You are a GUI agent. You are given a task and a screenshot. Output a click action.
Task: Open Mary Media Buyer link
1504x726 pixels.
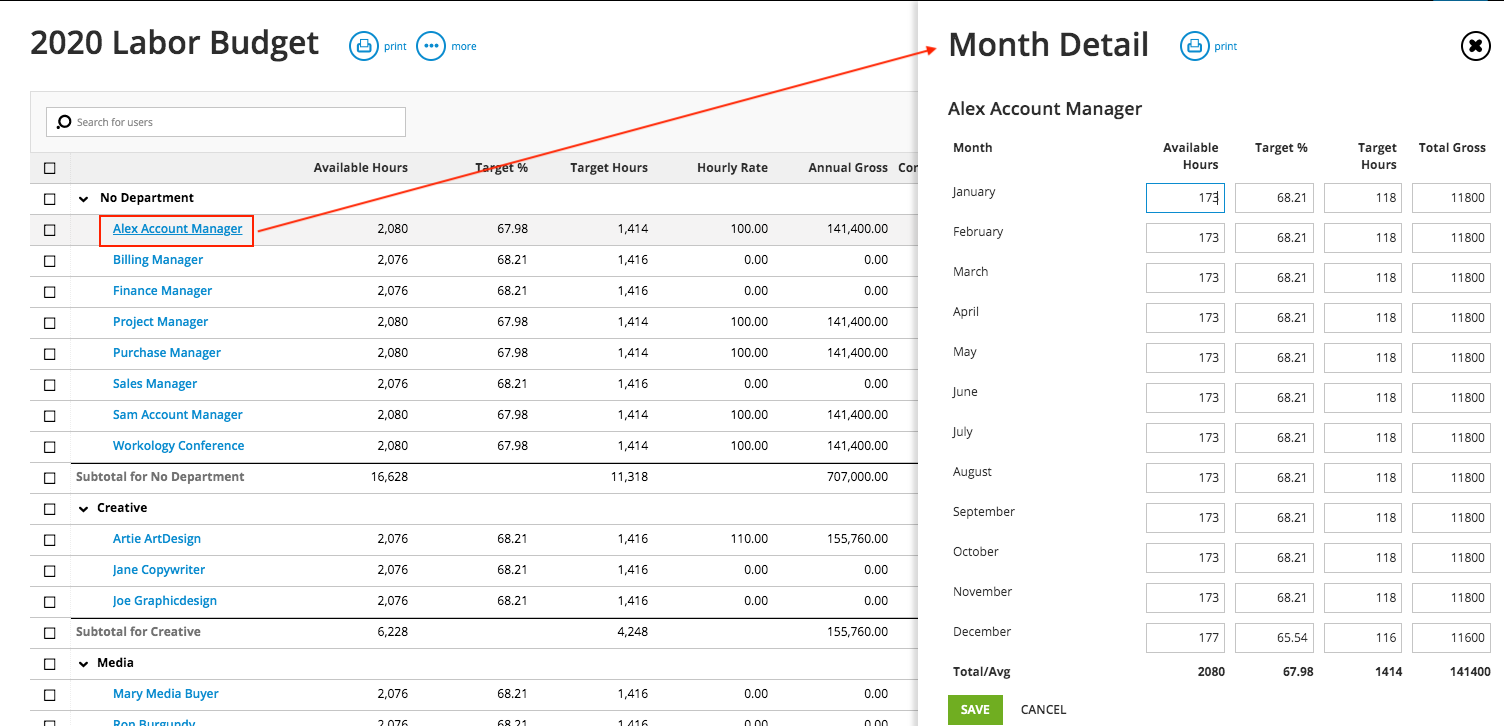pos(166,694)
